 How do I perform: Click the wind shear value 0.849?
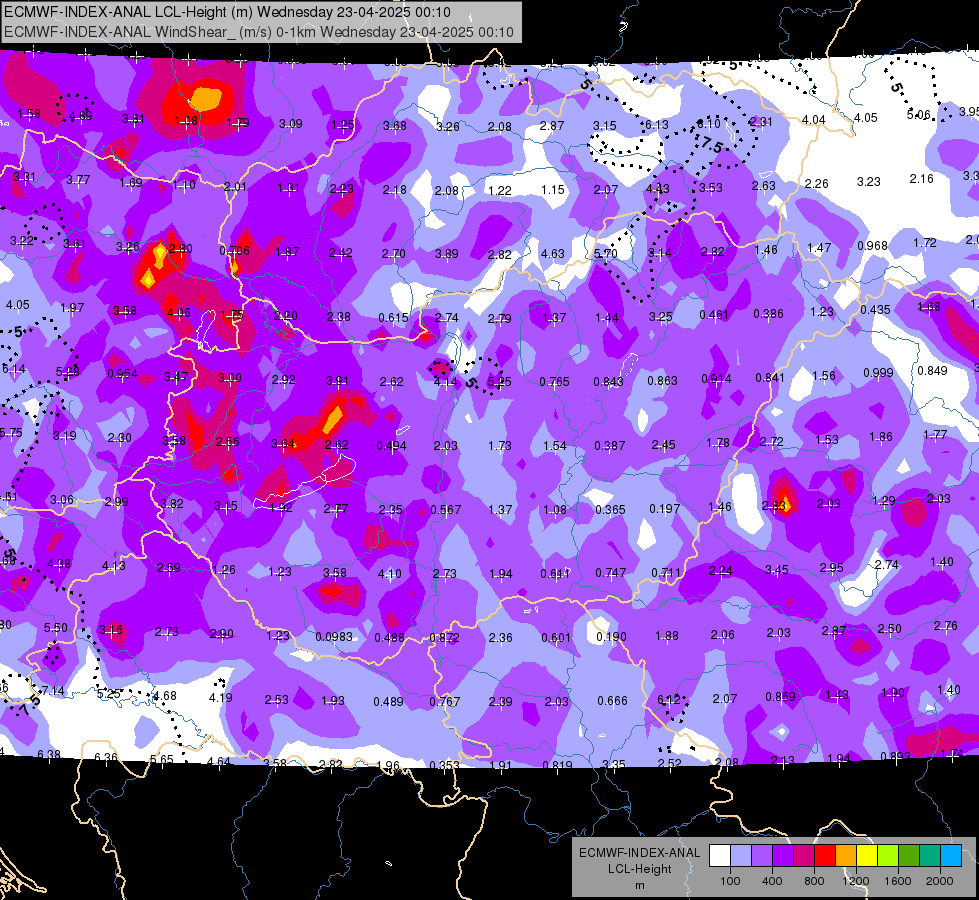coord(932,370)
